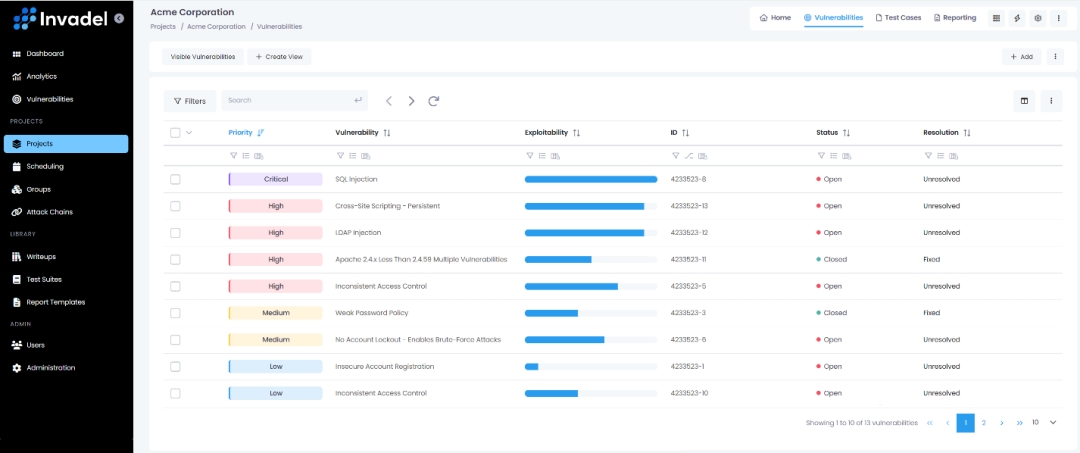Open the Reporting tab
The width and height of the screenshot is (1080, 453).
pyautogui.click(x=954, y=18)
